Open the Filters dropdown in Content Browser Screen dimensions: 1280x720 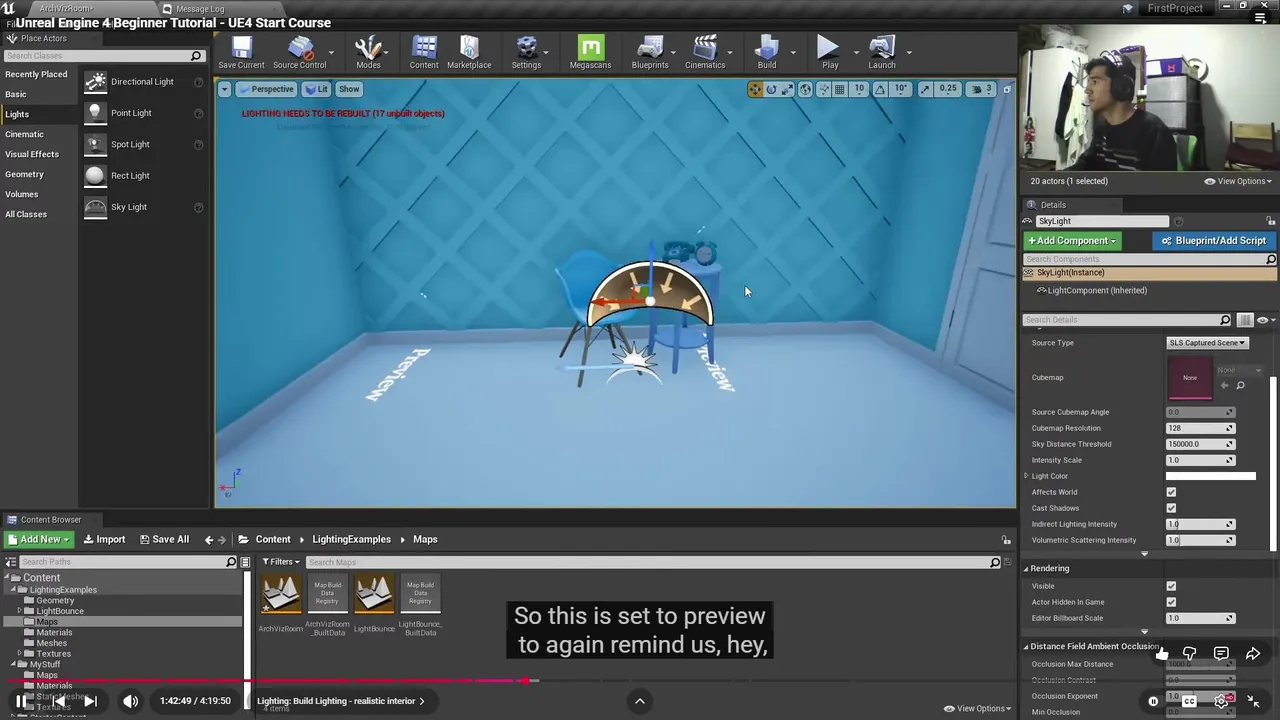(281, 562)
